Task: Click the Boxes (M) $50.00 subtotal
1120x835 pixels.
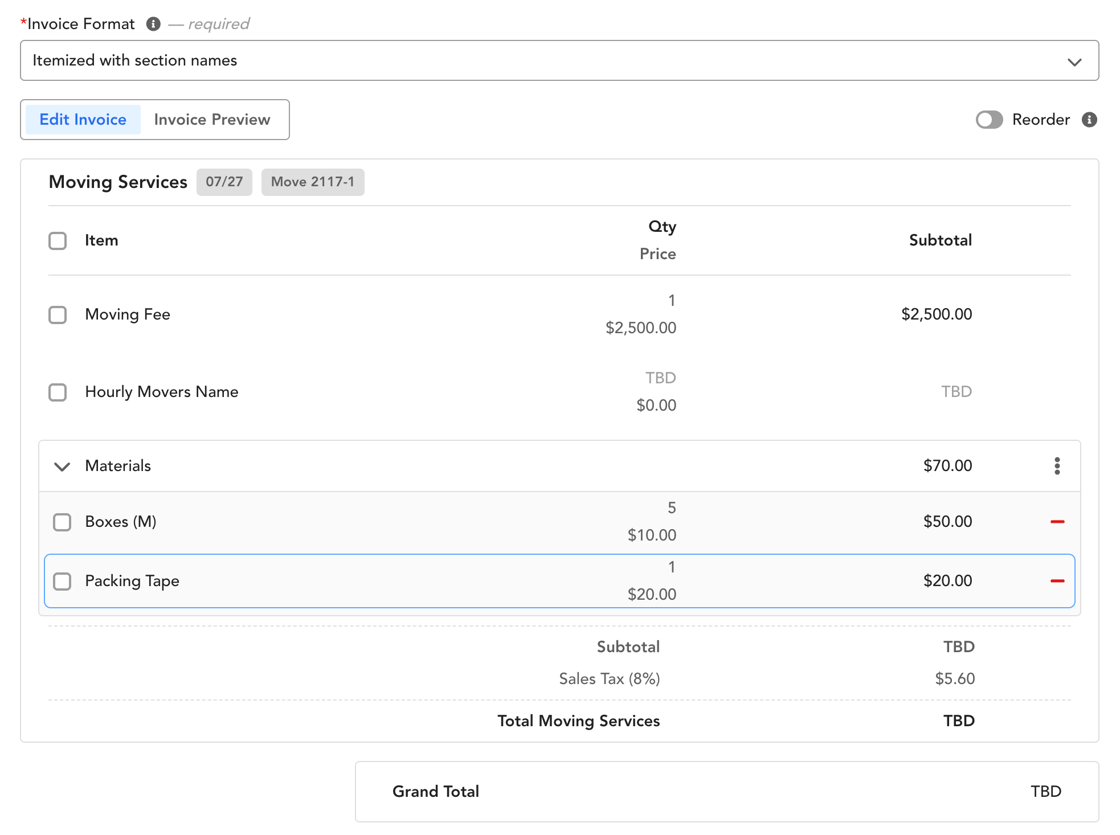Action: pyautogui.click(x=948, y=521)
